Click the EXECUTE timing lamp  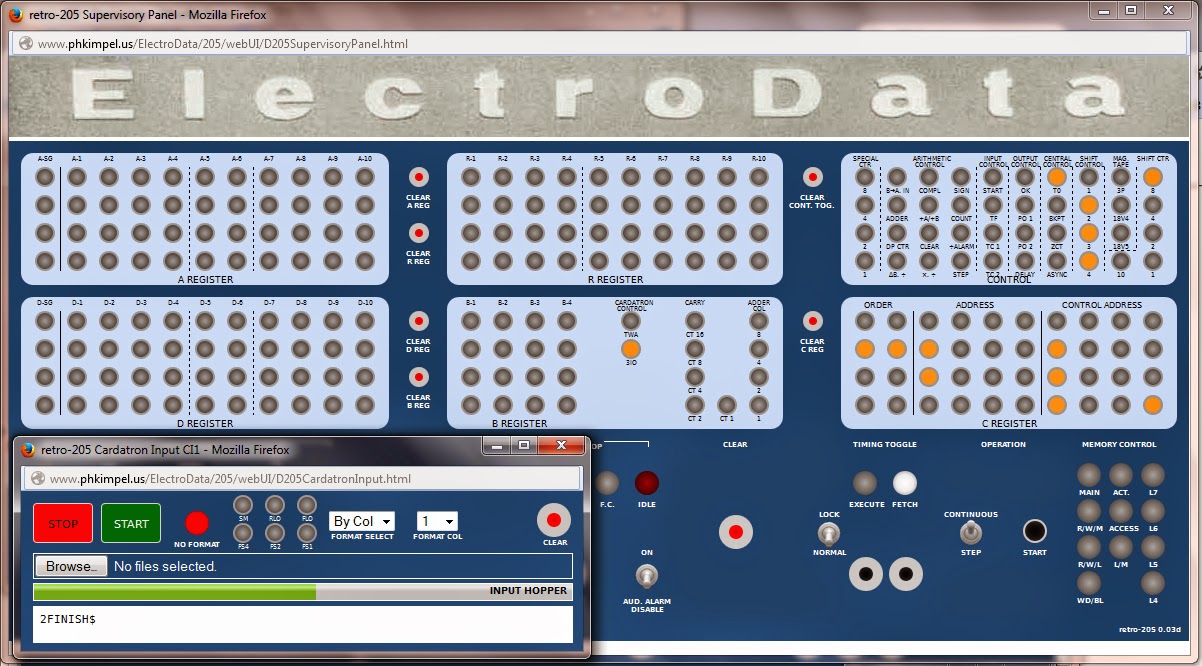(x=865, y=483)
